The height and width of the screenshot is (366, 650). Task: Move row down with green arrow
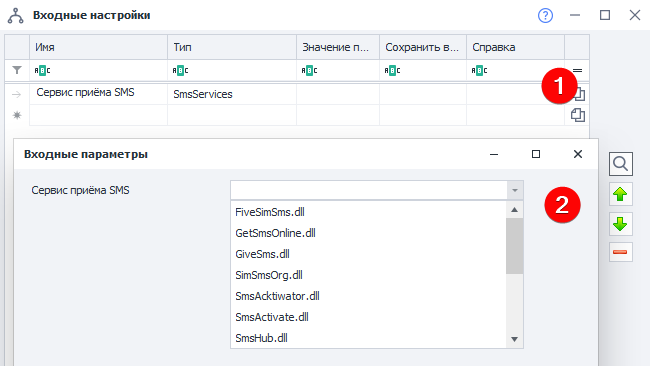[x=621, y=224]
